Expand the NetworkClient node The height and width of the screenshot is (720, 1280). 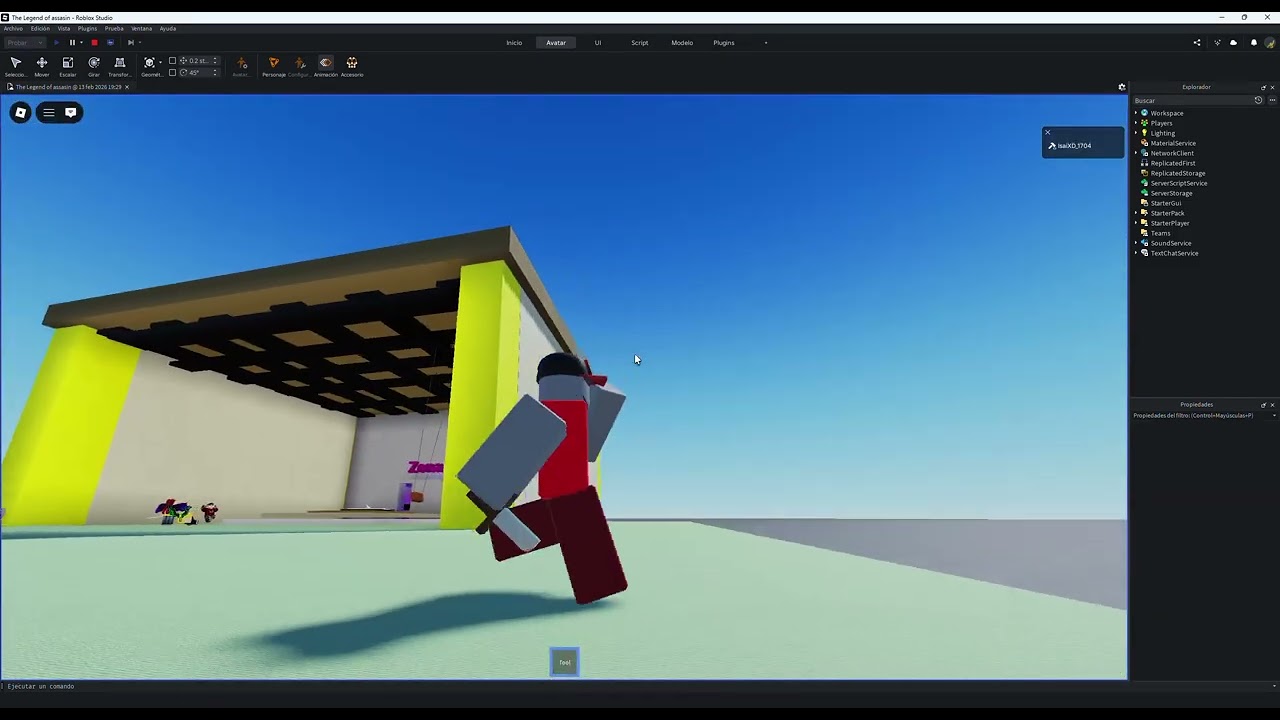1136,153
